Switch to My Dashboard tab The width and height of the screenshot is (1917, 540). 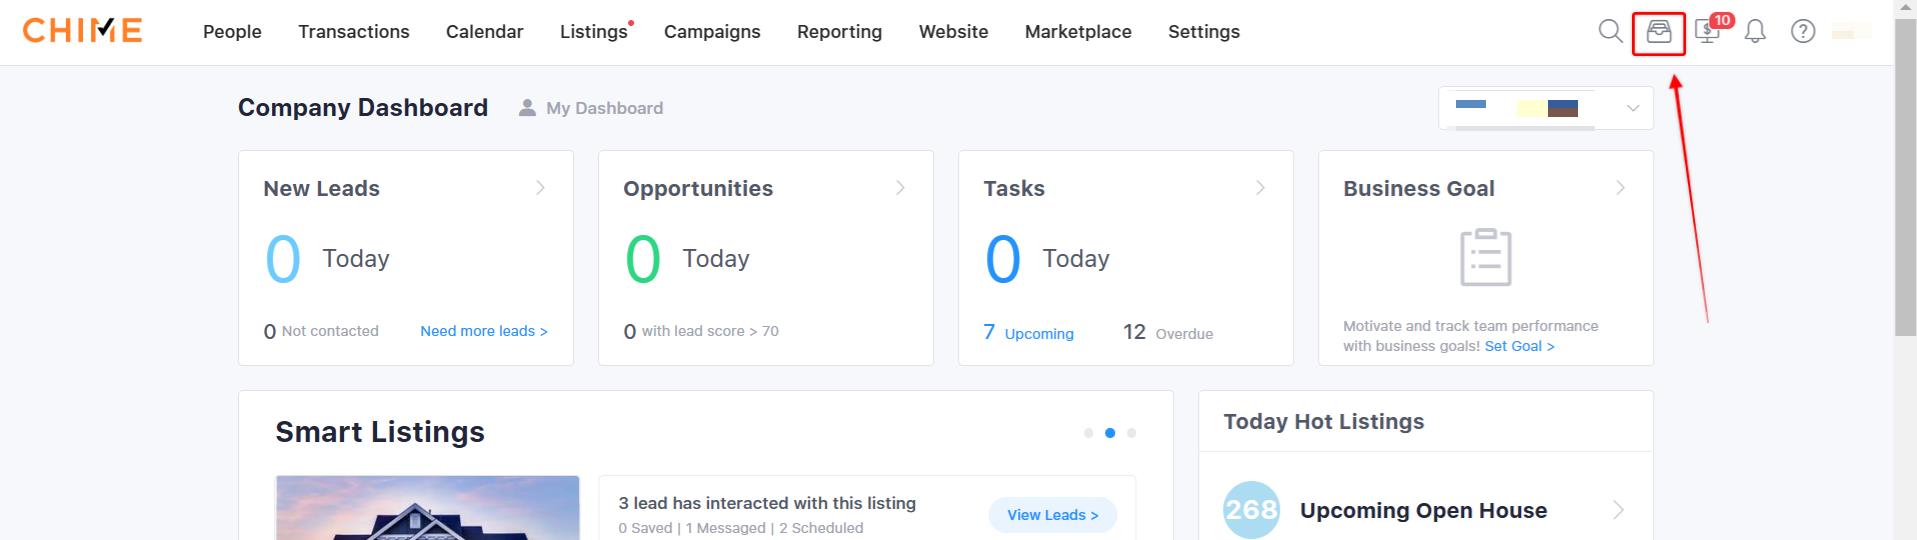tap(591, 108)
